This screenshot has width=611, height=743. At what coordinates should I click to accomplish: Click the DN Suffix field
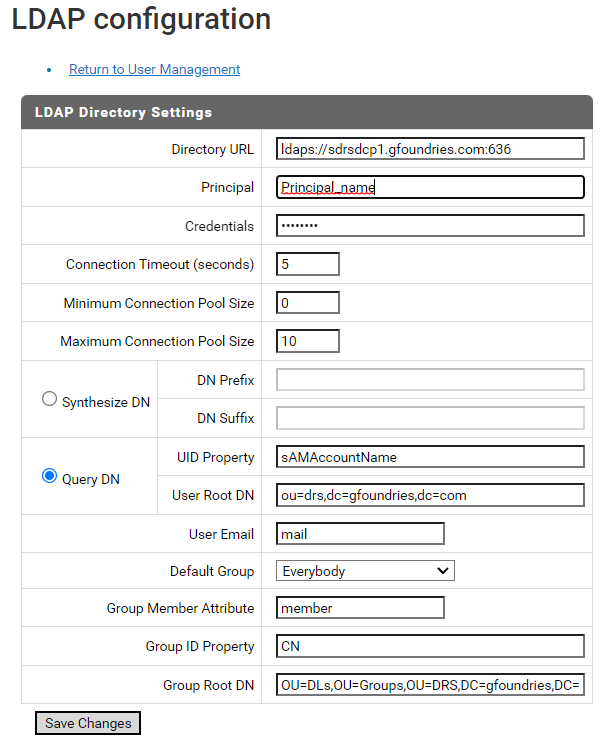click(430, 418)
